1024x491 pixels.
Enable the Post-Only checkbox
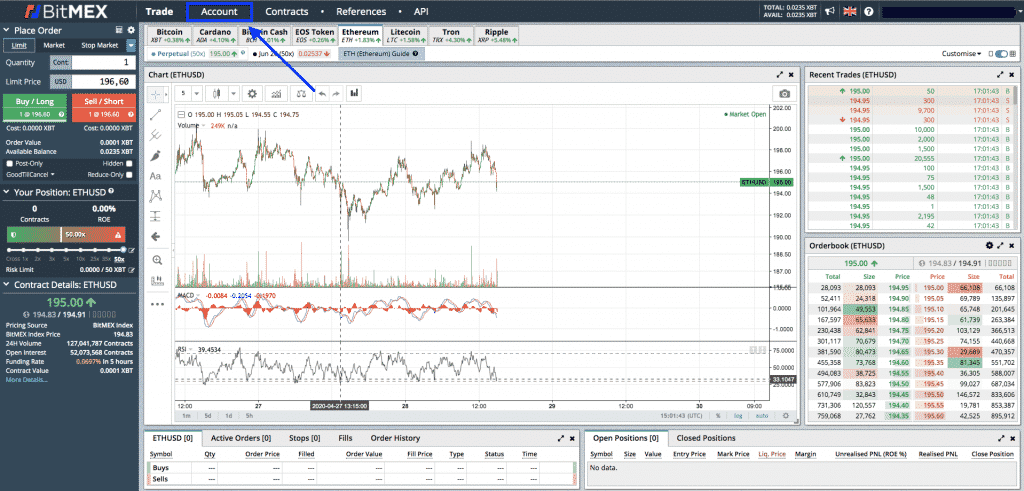pyautogui.click(x=10, y=163)
